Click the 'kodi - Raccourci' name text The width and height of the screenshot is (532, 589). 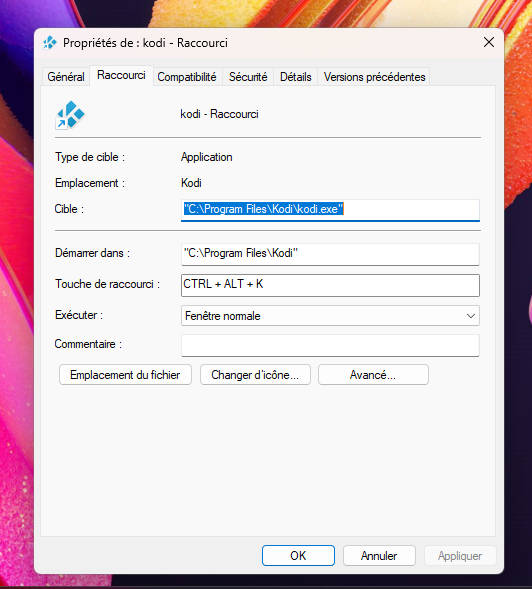point(219,114)
